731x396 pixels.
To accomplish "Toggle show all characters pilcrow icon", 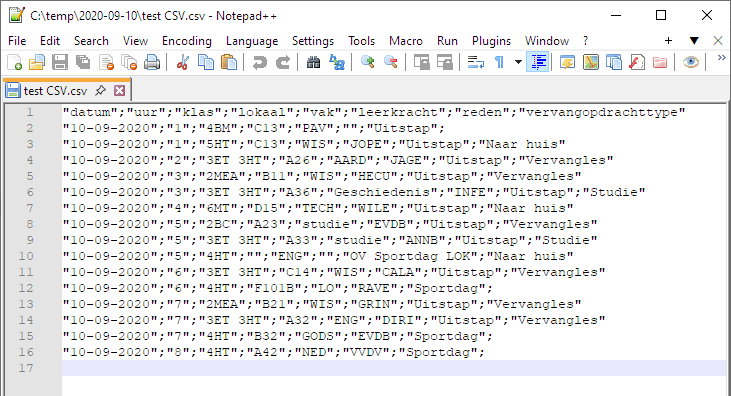I will click(x=499, y=62).
